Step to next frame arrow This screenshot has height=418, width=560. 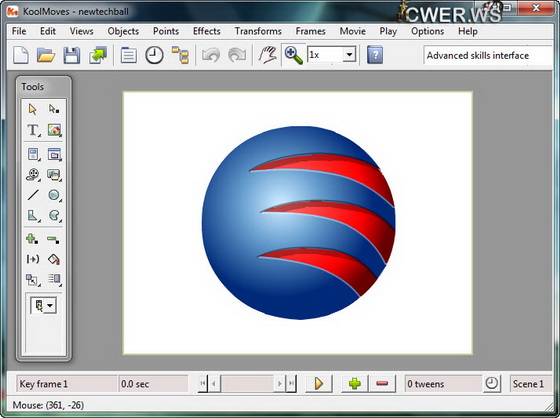(x=280, y=384)
